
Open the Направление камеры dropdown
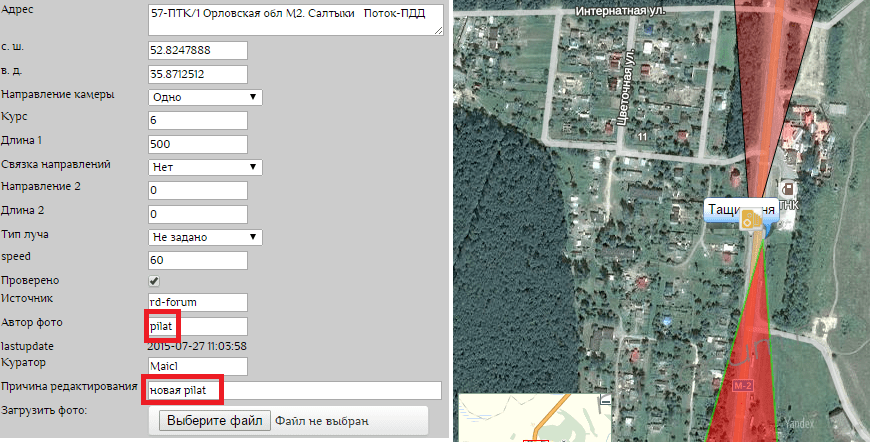[204, 97]
